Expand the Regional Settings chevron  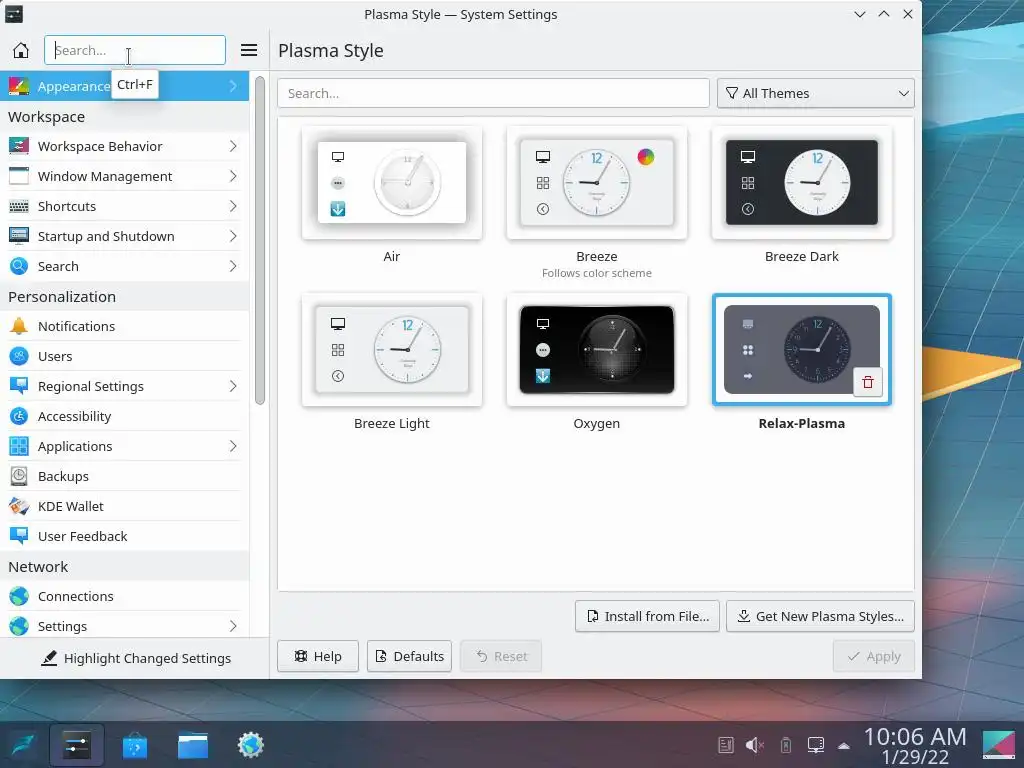233,386
